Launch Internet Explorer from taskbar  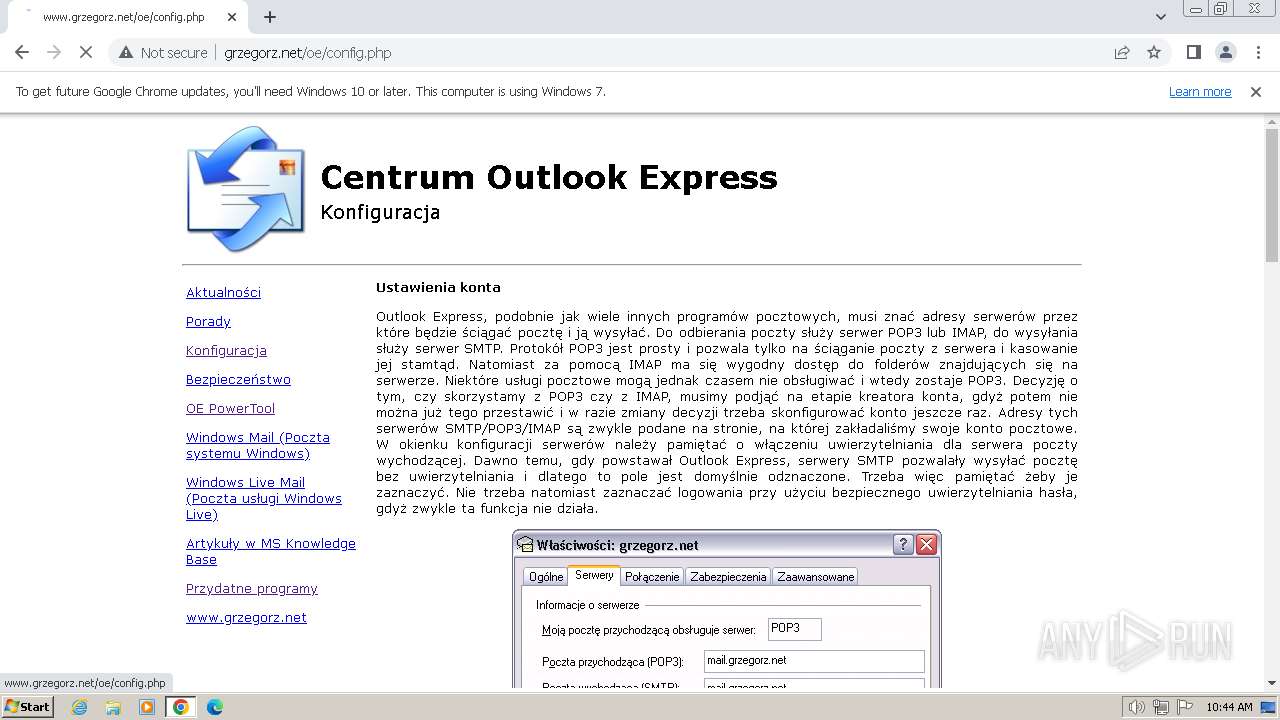click(x=79, y=707)
